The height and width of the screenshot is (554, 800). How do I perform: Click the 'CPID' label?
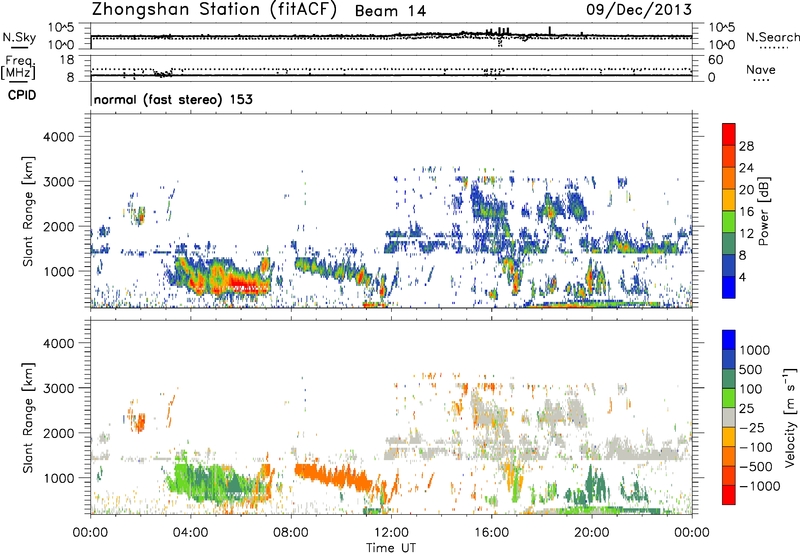click(x=22, y=95)
